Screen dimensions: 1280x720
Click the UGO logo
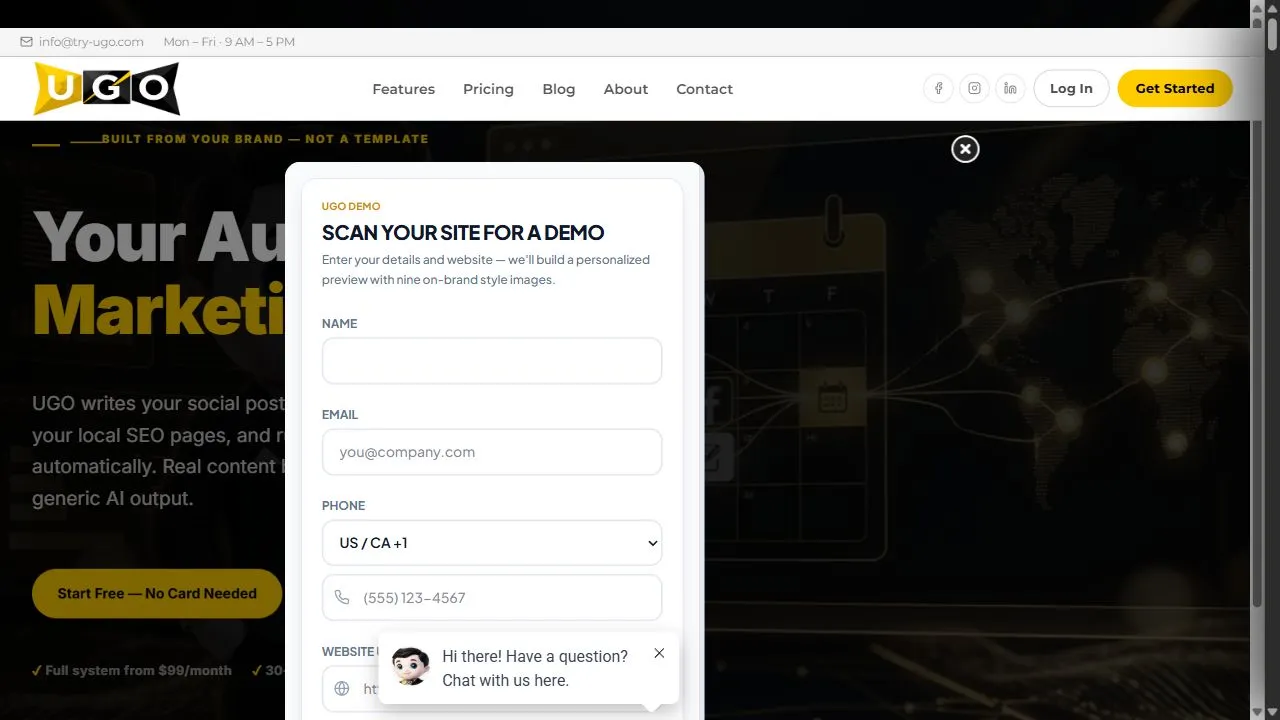pos(107,88)
